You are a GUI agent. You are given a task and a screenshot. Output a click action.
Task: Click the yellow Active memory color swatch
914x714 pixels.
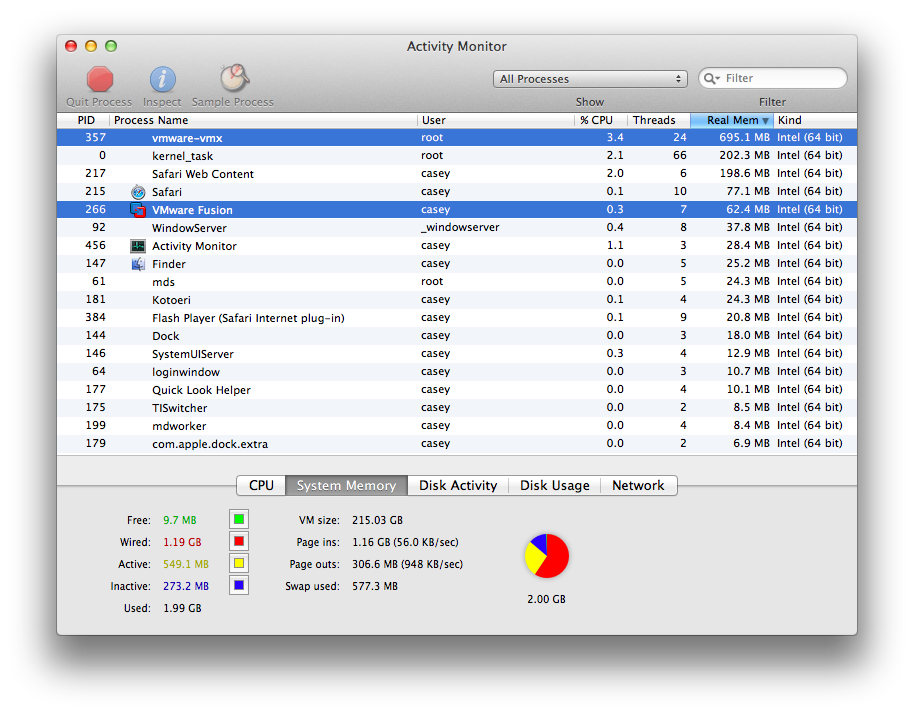click(239, 563)
